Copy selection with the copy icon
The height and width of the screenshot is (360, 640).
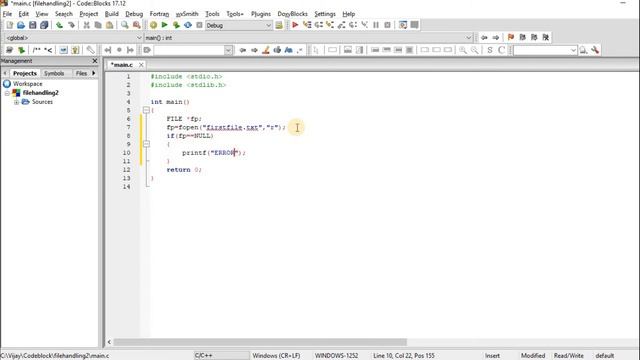[98, 25]
